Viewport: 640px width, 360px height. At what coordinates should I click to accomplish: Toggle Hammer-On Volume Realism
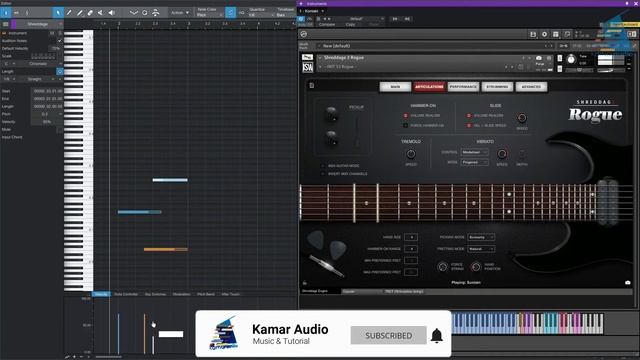pos(405,116)
